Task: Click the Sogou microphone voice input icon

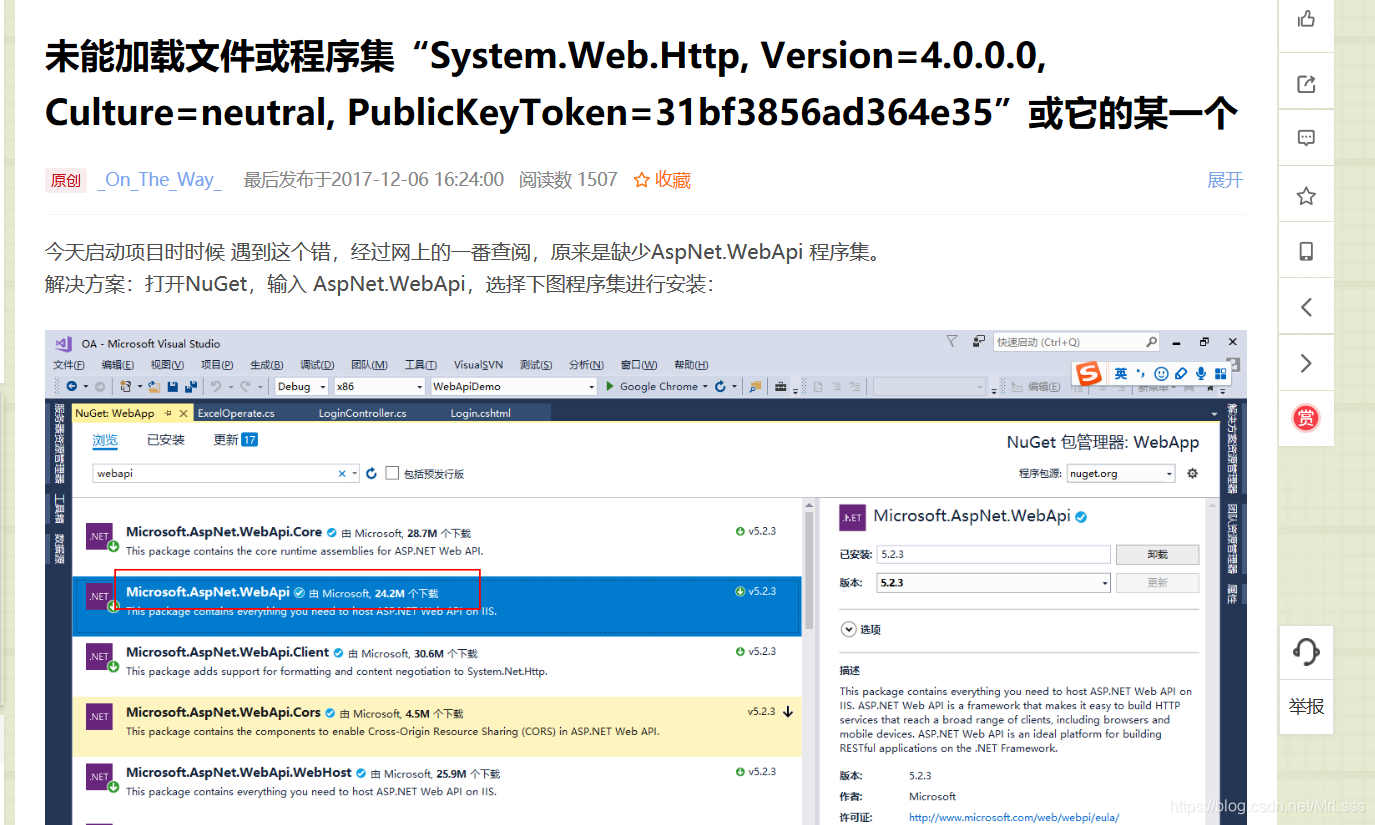Action: [x=1200, y=373]
